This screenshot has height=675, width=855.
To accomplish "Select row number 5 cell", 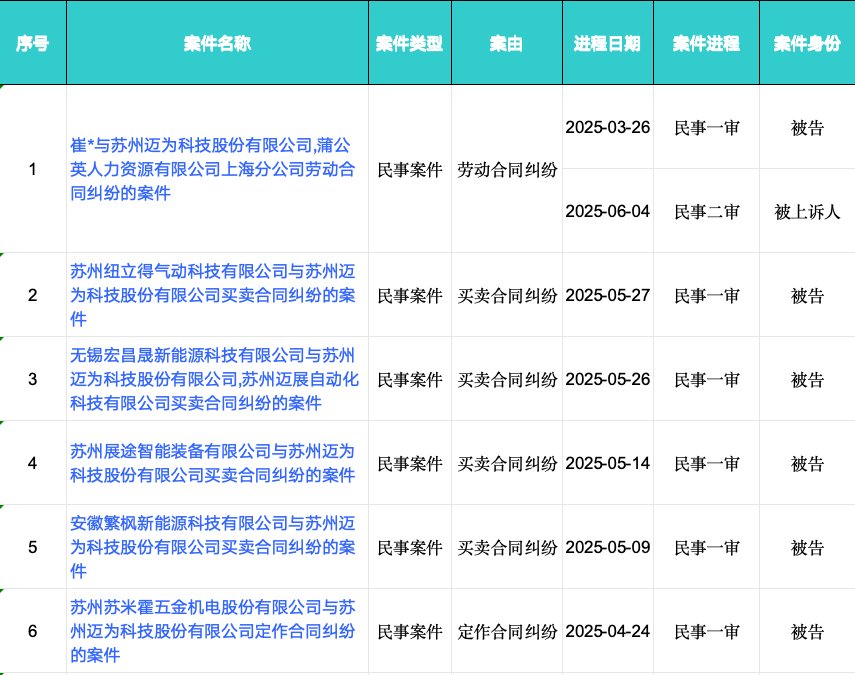I will (x=33, y=547).
